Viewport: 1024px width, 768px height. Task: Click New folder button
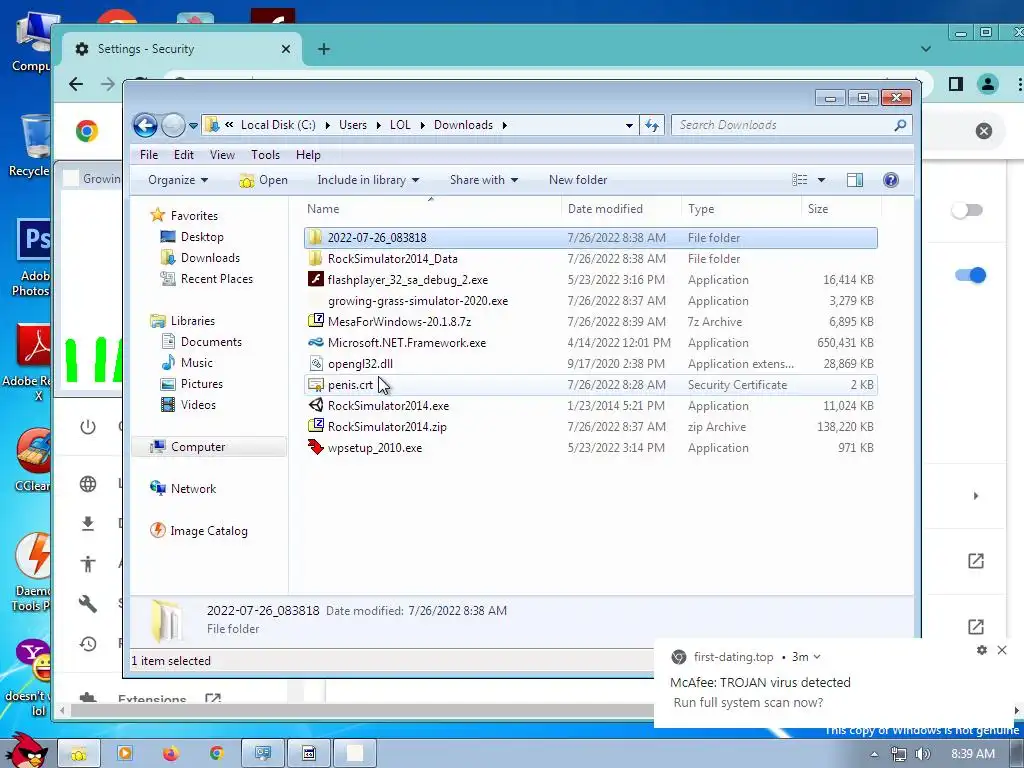[578, 180]
